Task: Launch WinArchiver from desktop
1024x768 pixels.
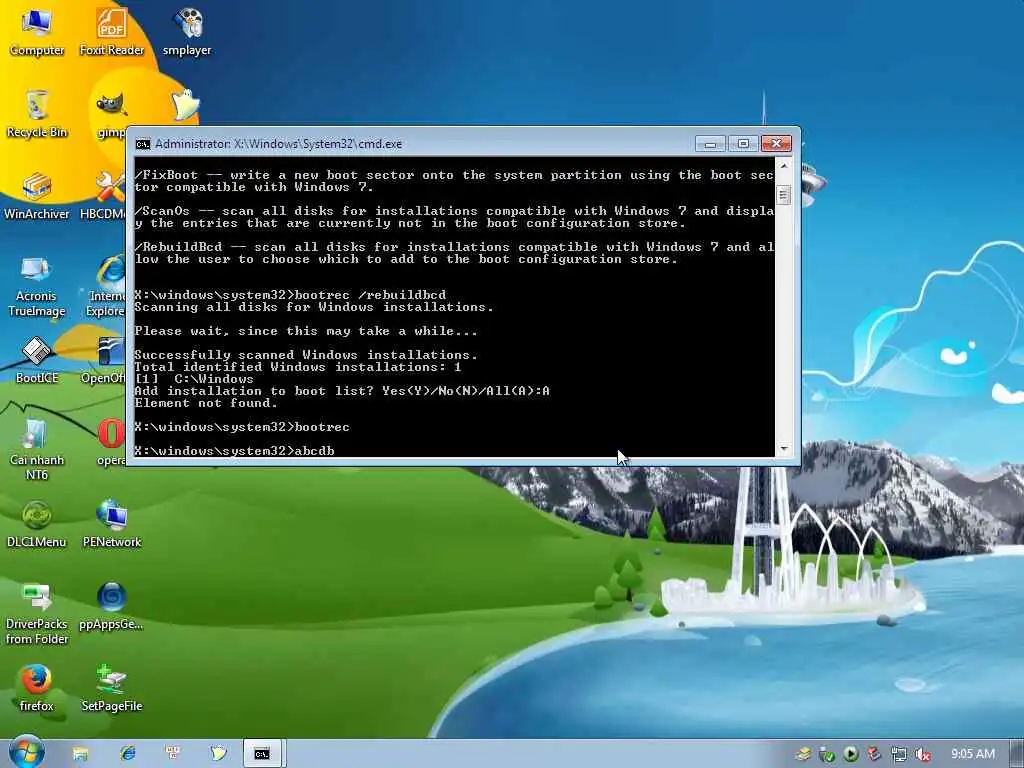Action: pyautogui.click(x=37, y=196)
